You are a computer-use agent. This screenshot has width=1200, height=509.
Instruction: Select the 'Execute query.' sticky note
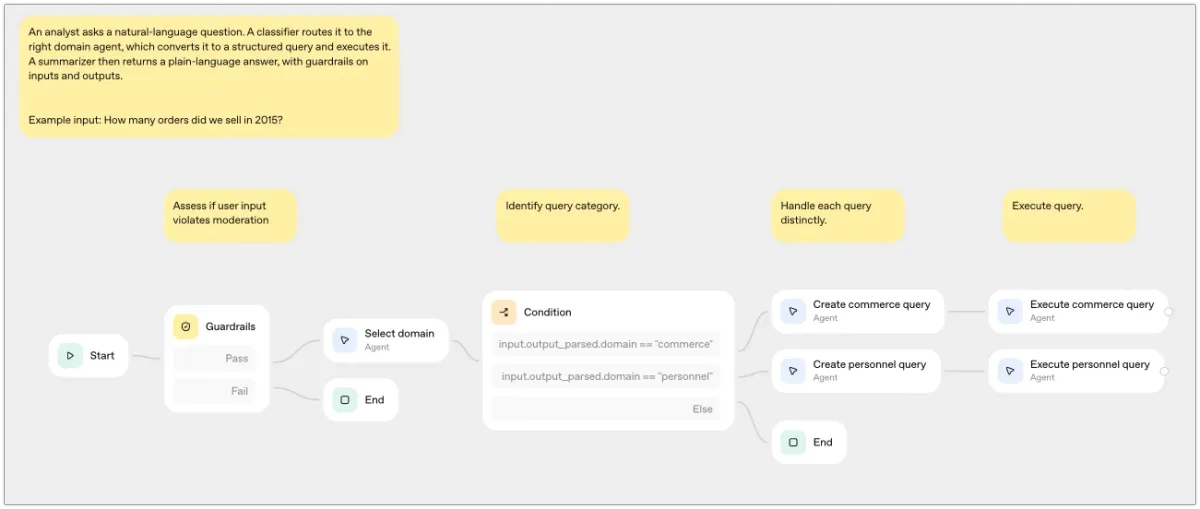[x=1070, y=216]
